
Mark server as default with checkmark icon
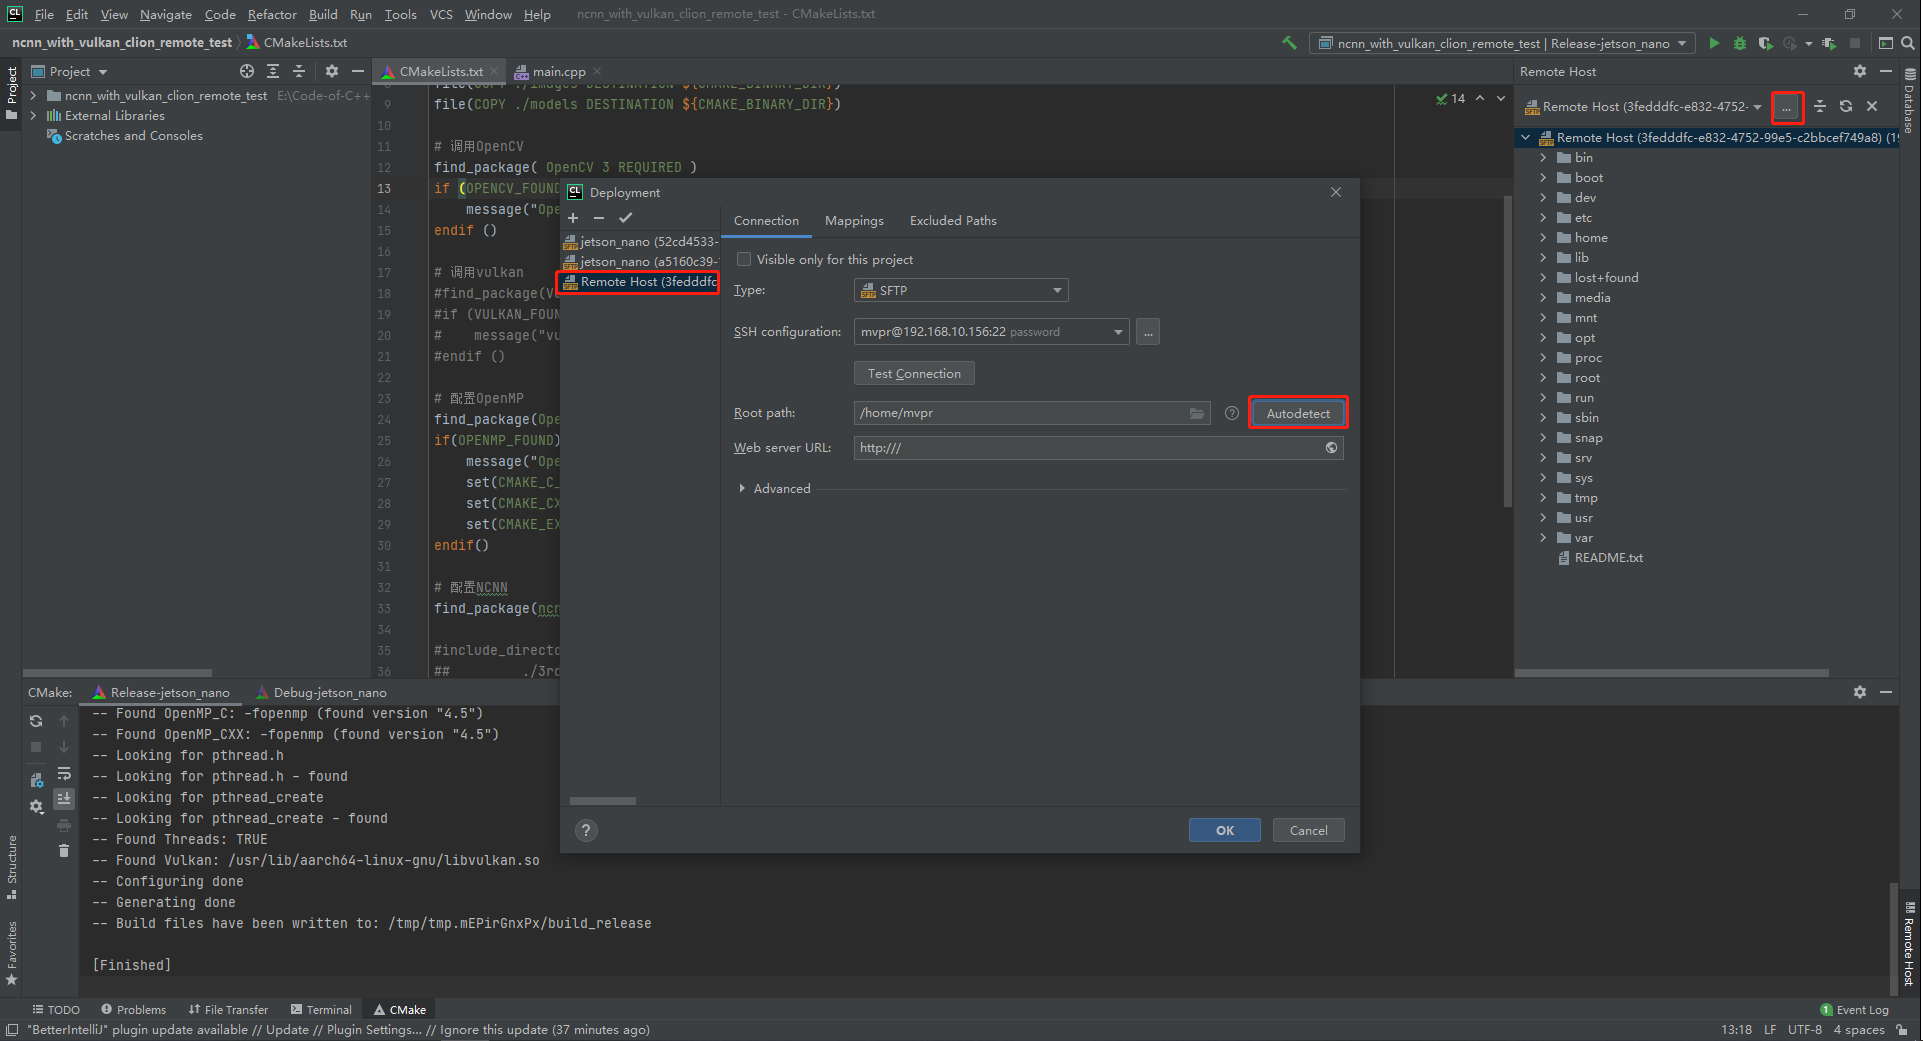[625, 218]
